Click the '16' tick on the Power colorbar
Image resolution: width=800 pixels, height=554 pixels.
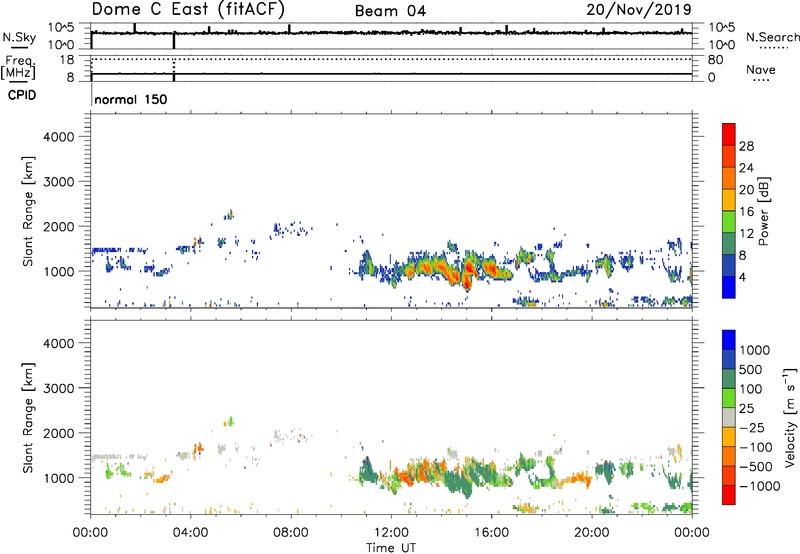(746, 212)
